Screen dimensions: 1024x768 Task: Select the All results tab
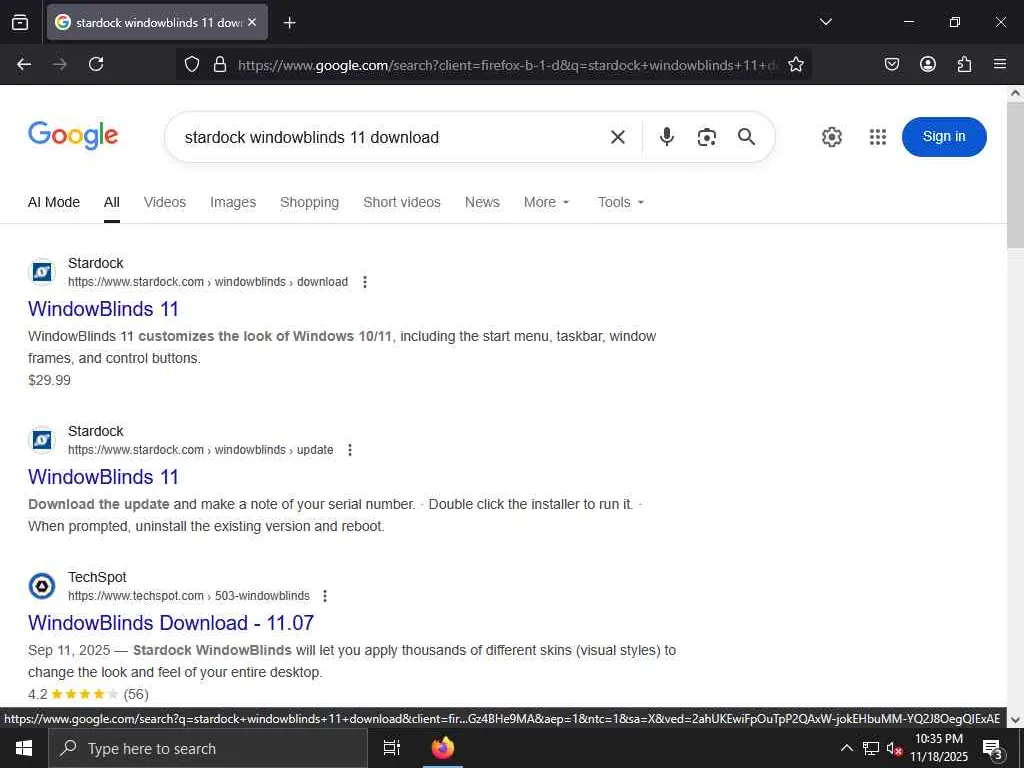coord(112,202)
